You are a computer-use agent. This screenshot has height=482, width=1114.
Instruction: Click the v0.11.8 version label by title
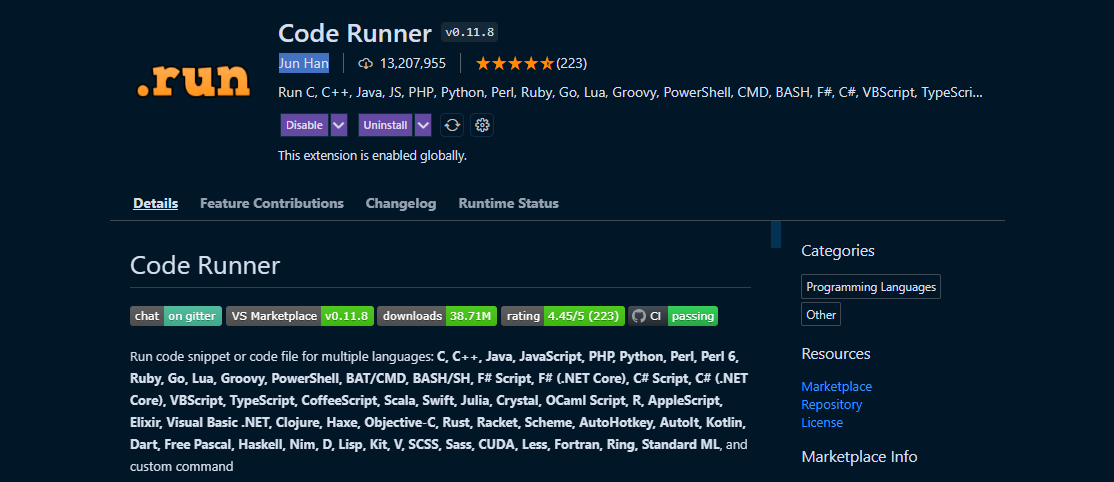(469, 32)
